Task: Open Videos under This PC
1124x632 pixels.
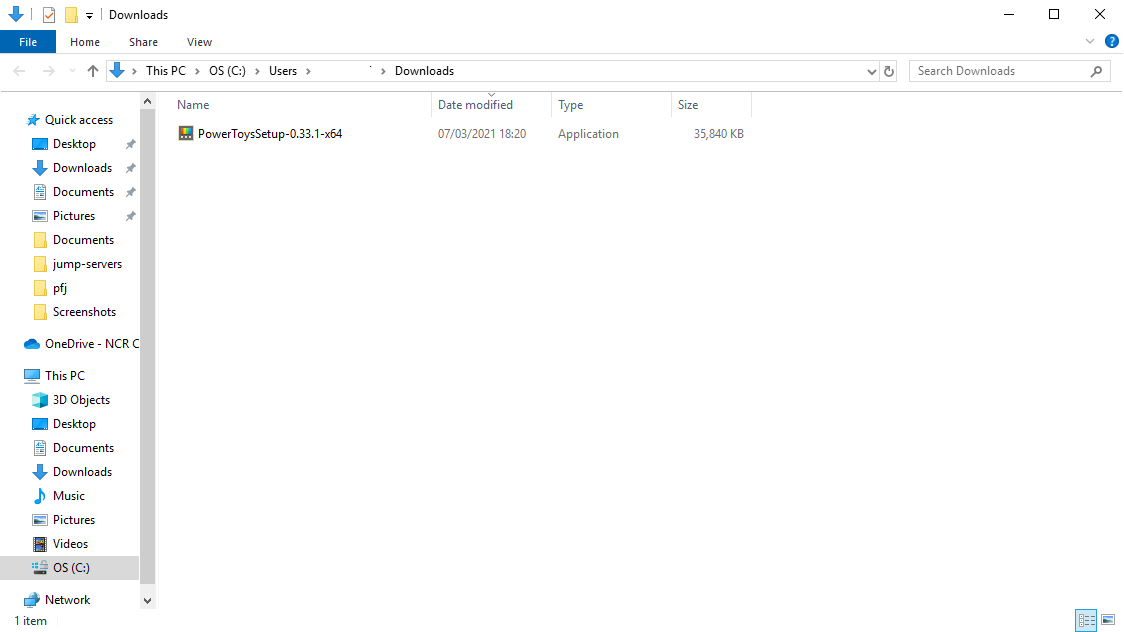Action: [x=70, y=544]
